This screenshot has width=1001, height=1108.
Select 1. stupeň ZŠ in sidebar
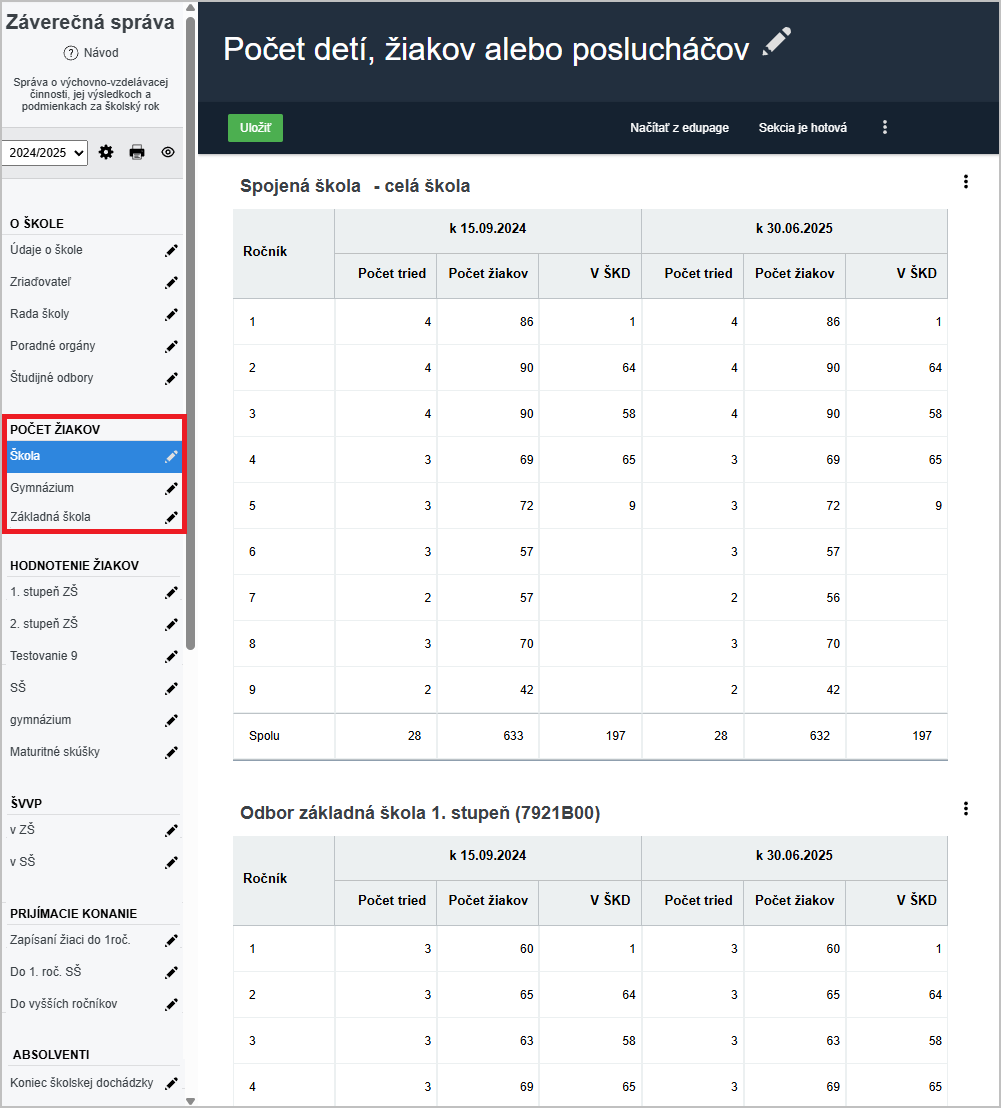[44, 592]
